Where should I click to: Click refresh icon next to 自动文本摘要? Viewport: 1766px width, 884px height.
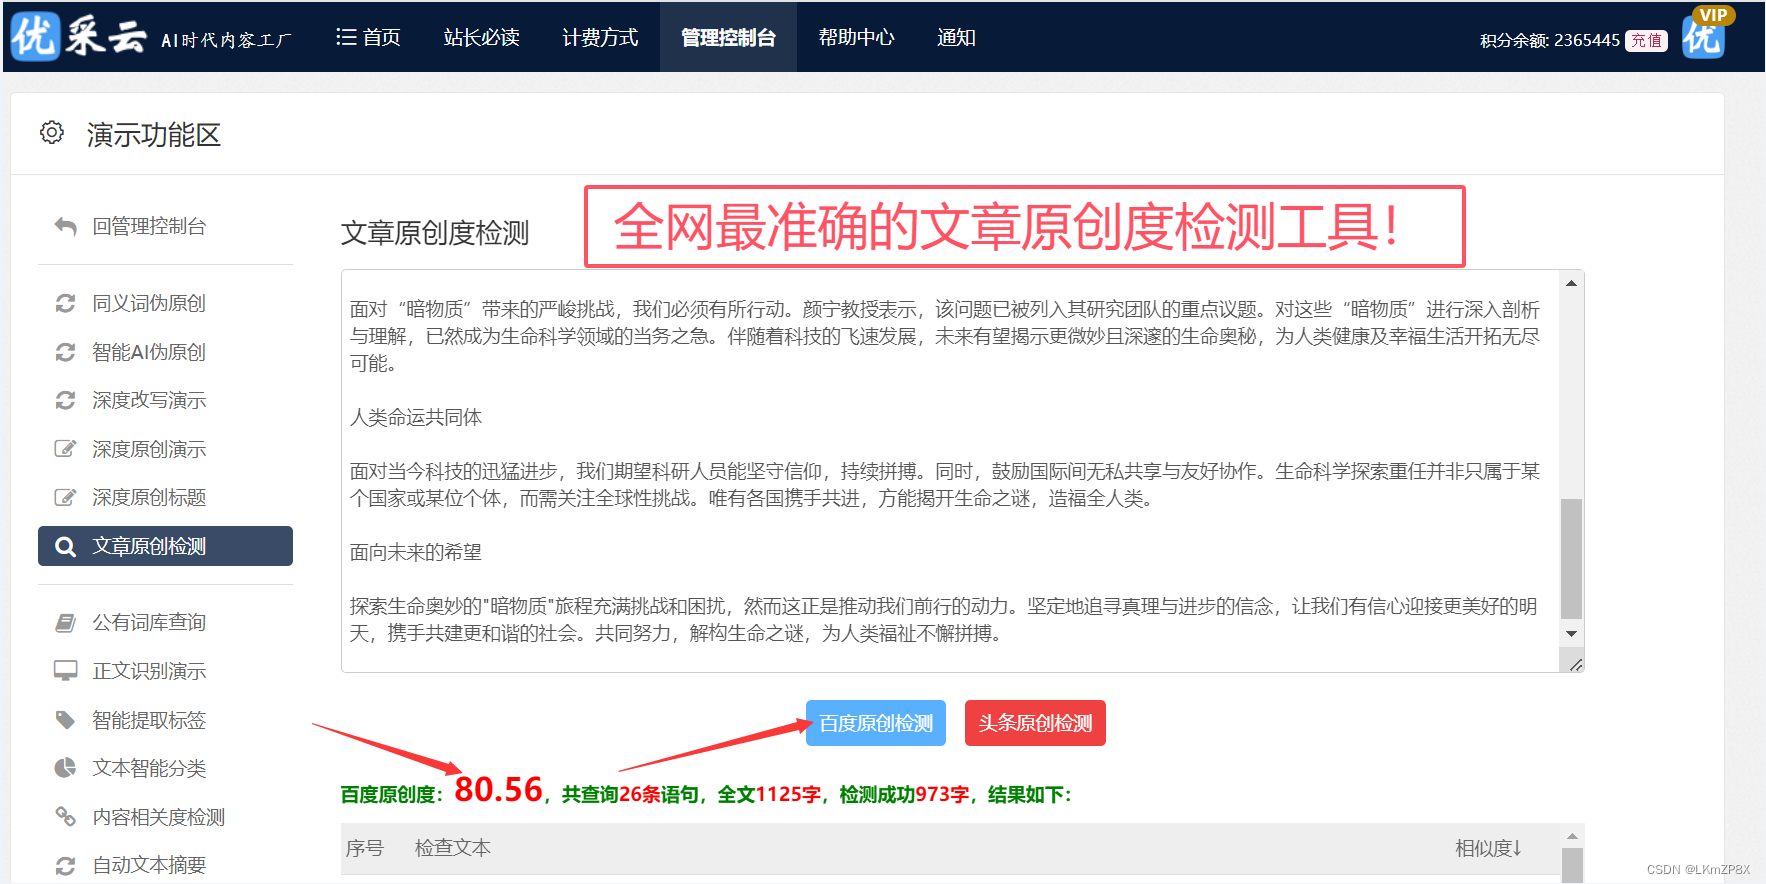coord(65,865)
